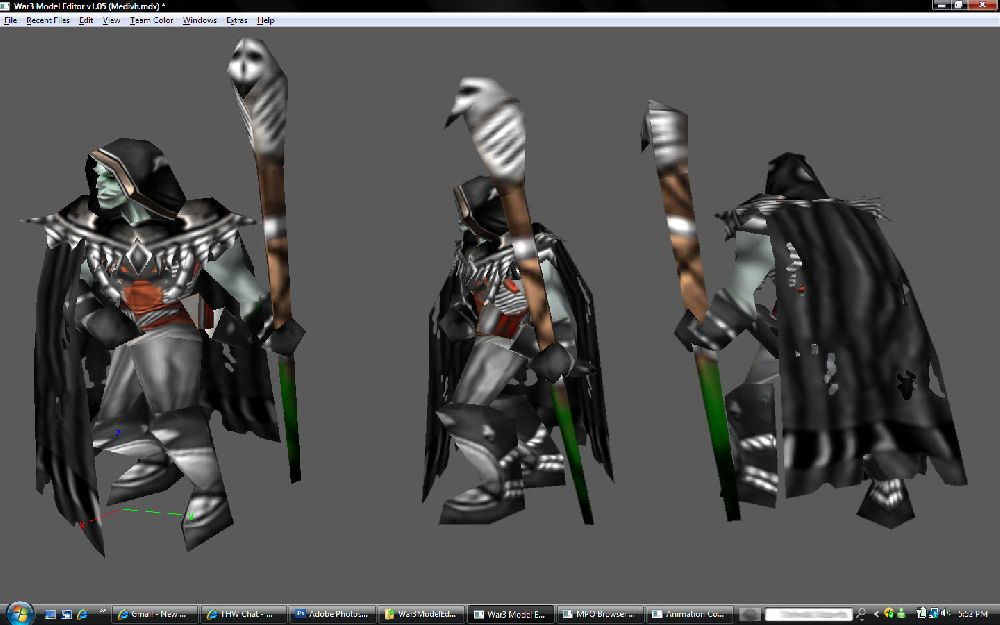Viewport: 1000px width, 625px height.
Task: Open the File menu
Action: click(x=10, y=20)
